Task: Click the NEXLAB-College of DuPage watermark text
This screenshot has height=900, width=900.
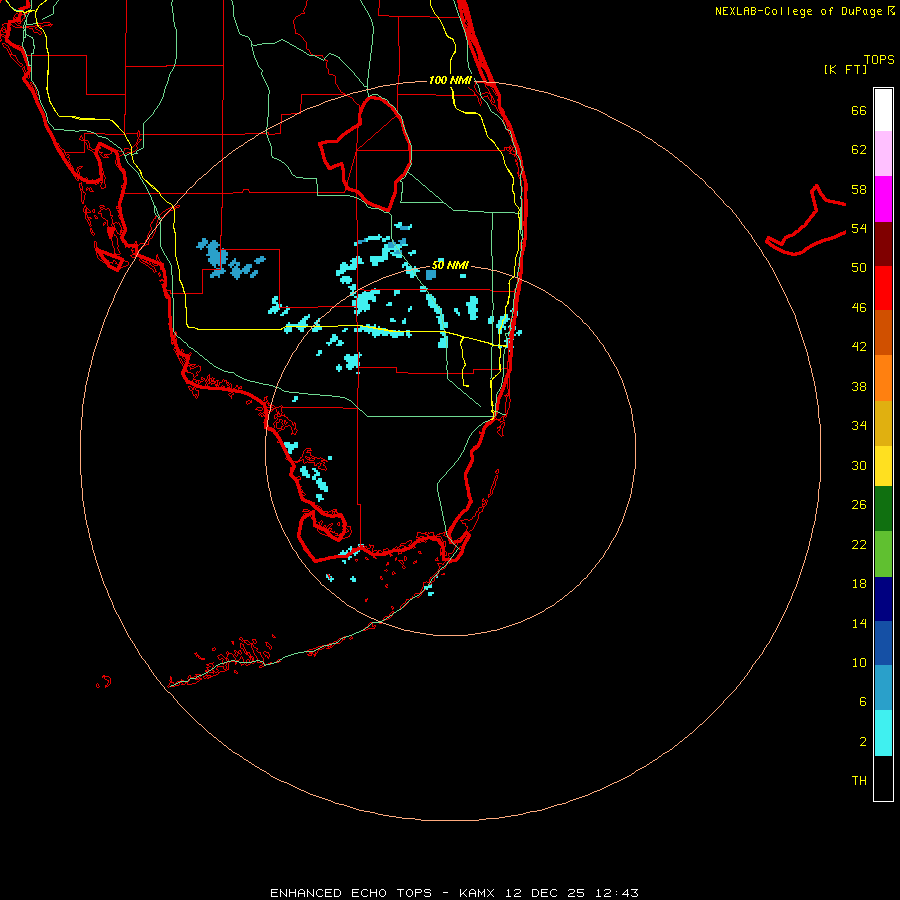Action: click(804, 11)
